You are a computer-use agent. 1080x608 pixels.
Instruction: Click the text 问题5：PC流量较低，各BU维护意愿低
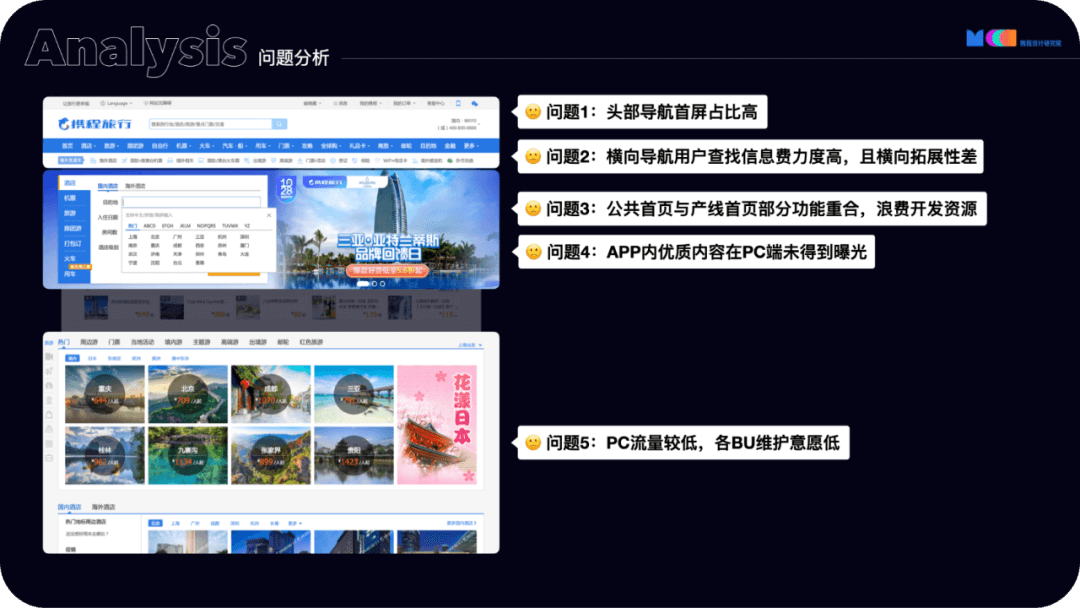point(693,443)
